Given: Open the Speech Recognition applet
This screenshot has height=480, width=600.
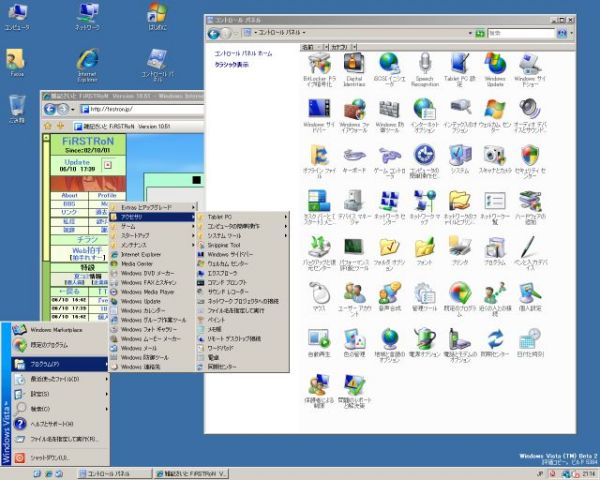Looking at the screenshot, I should coord(426,69).
